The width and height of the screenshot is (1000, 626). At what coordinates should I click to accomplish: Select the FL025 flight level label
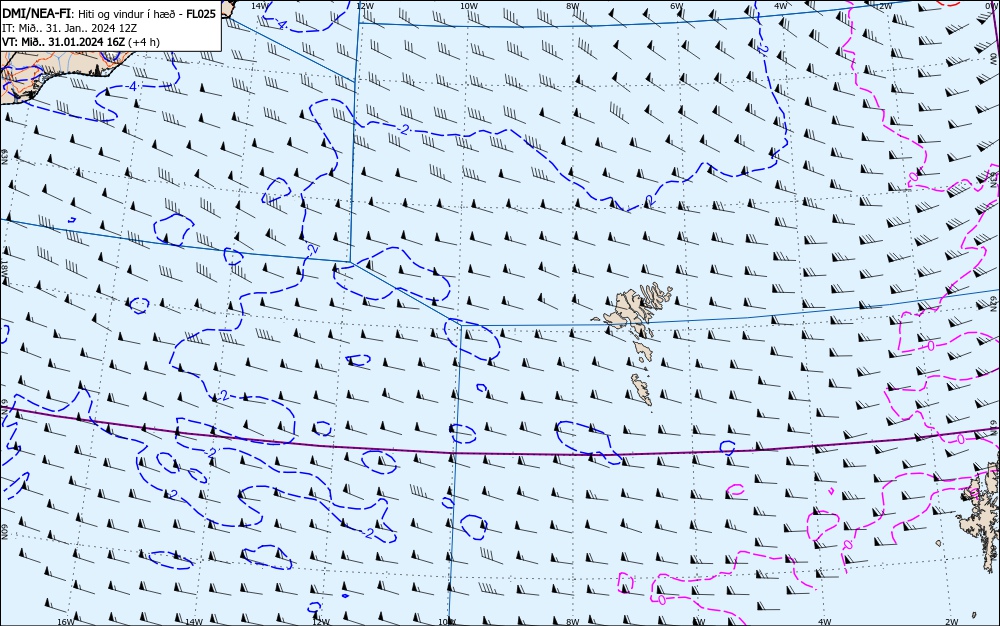(x=201, y=14)
